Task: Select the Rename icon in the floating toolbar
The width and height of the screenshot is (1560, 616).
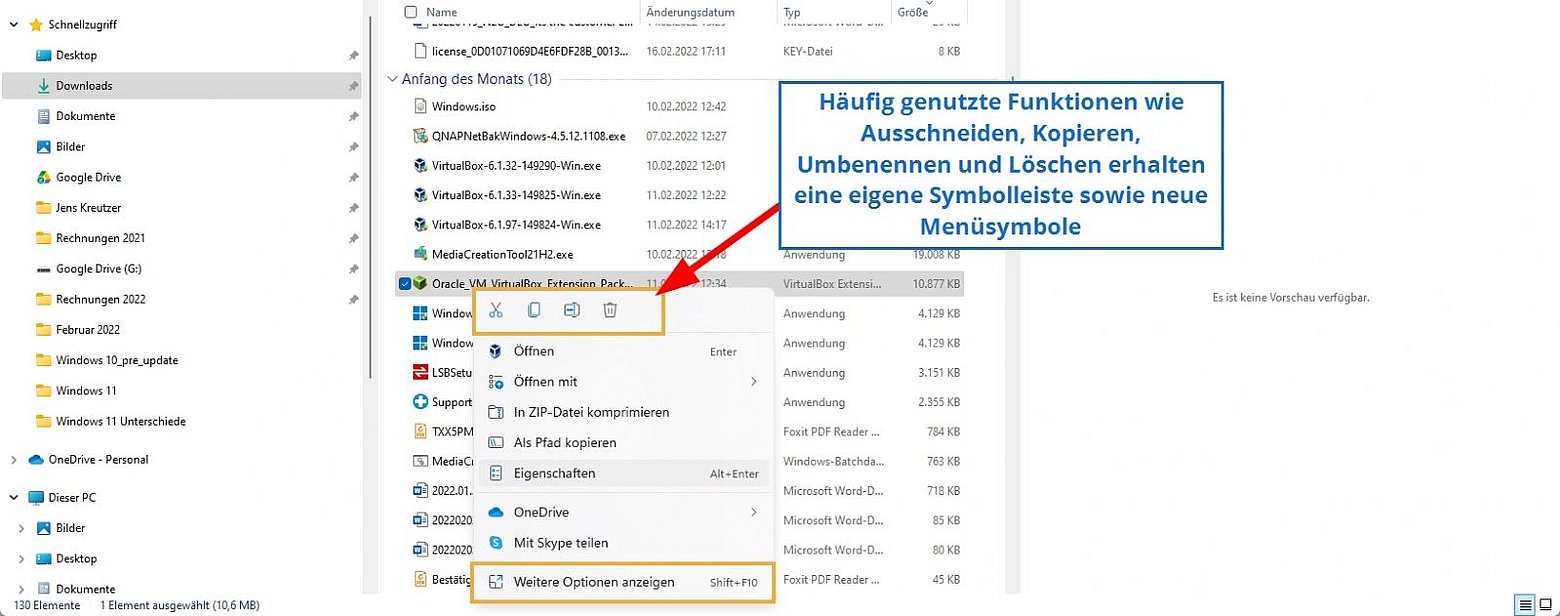Action: click(x=572, y=310)
